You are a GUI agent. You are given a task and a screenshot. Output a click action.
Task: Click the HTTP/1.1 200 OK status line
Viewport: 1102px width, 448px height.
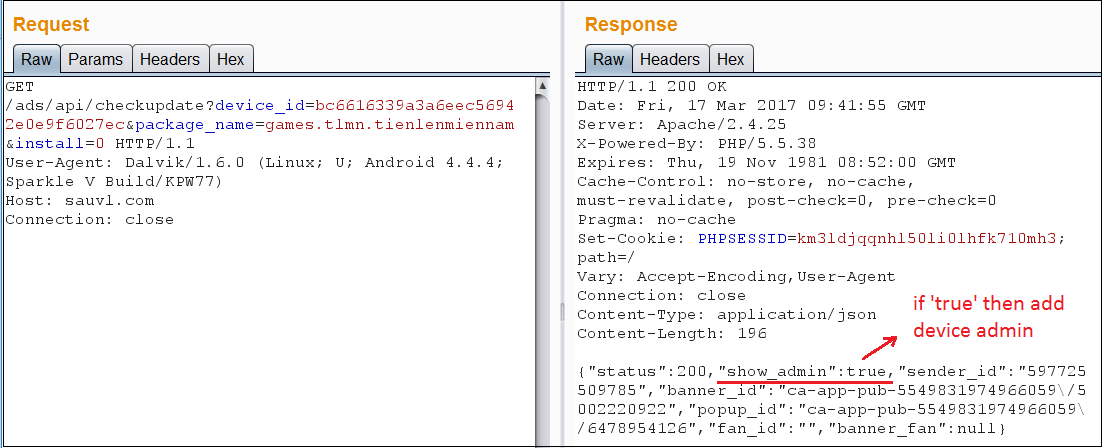[652, 87]
